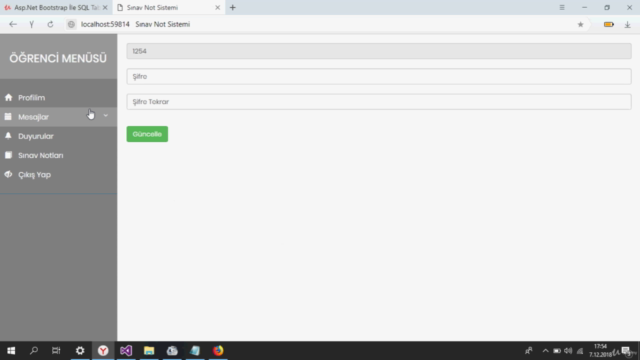Open File Explorer from taskbar
The height and width of the screenshot is (360, 640).
point(149,351)
